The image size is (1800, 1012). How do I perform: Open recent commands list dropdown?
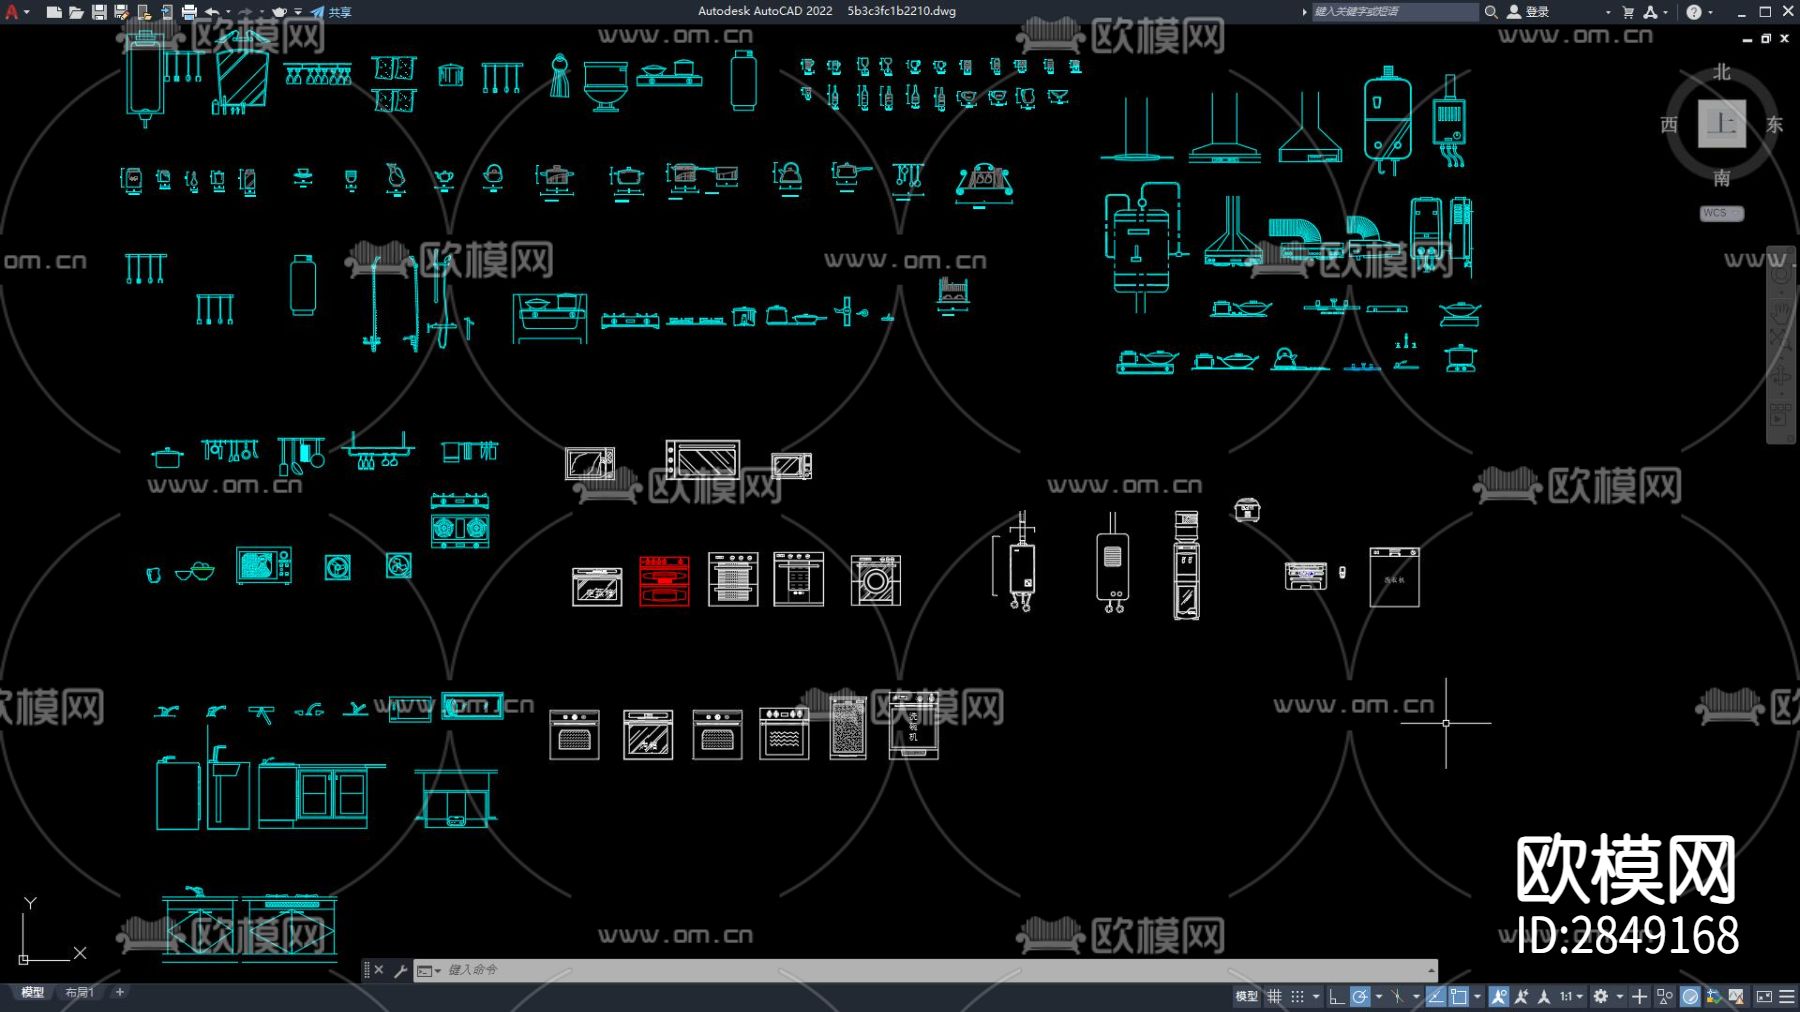coord(429,970)
